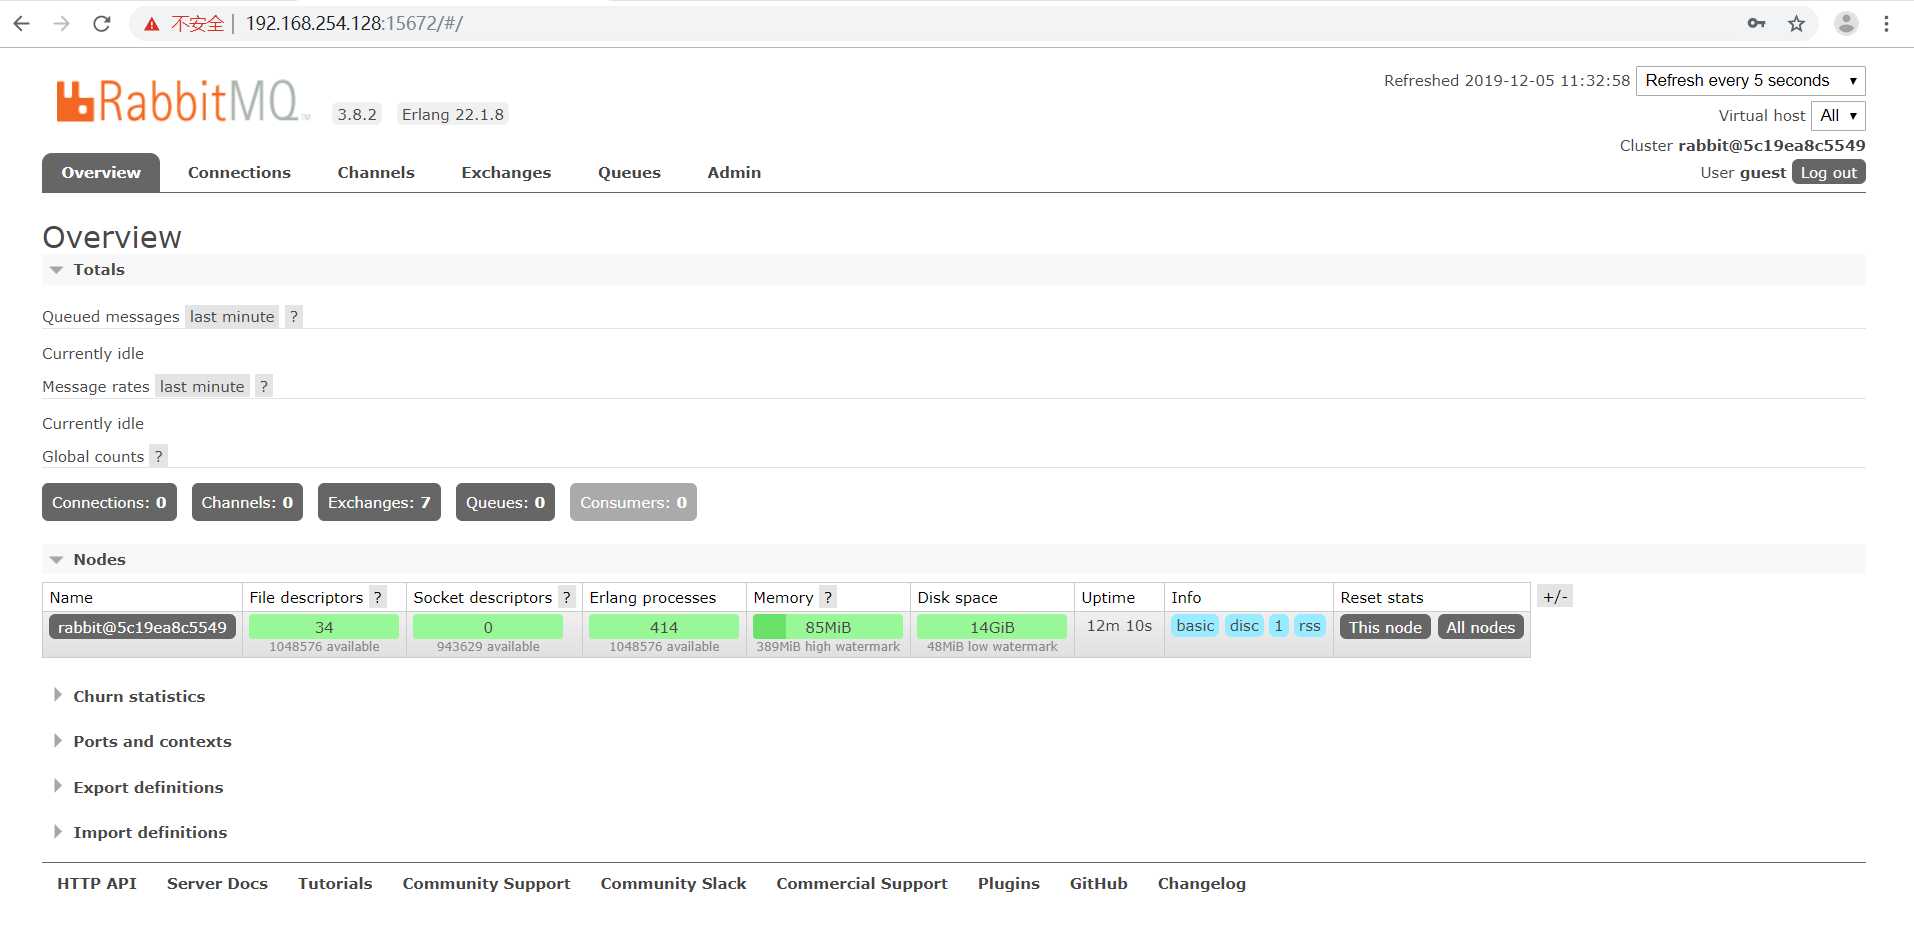1914x950 pixels.
Task: Open the Plugins footer link
Action: point(1009,884)
